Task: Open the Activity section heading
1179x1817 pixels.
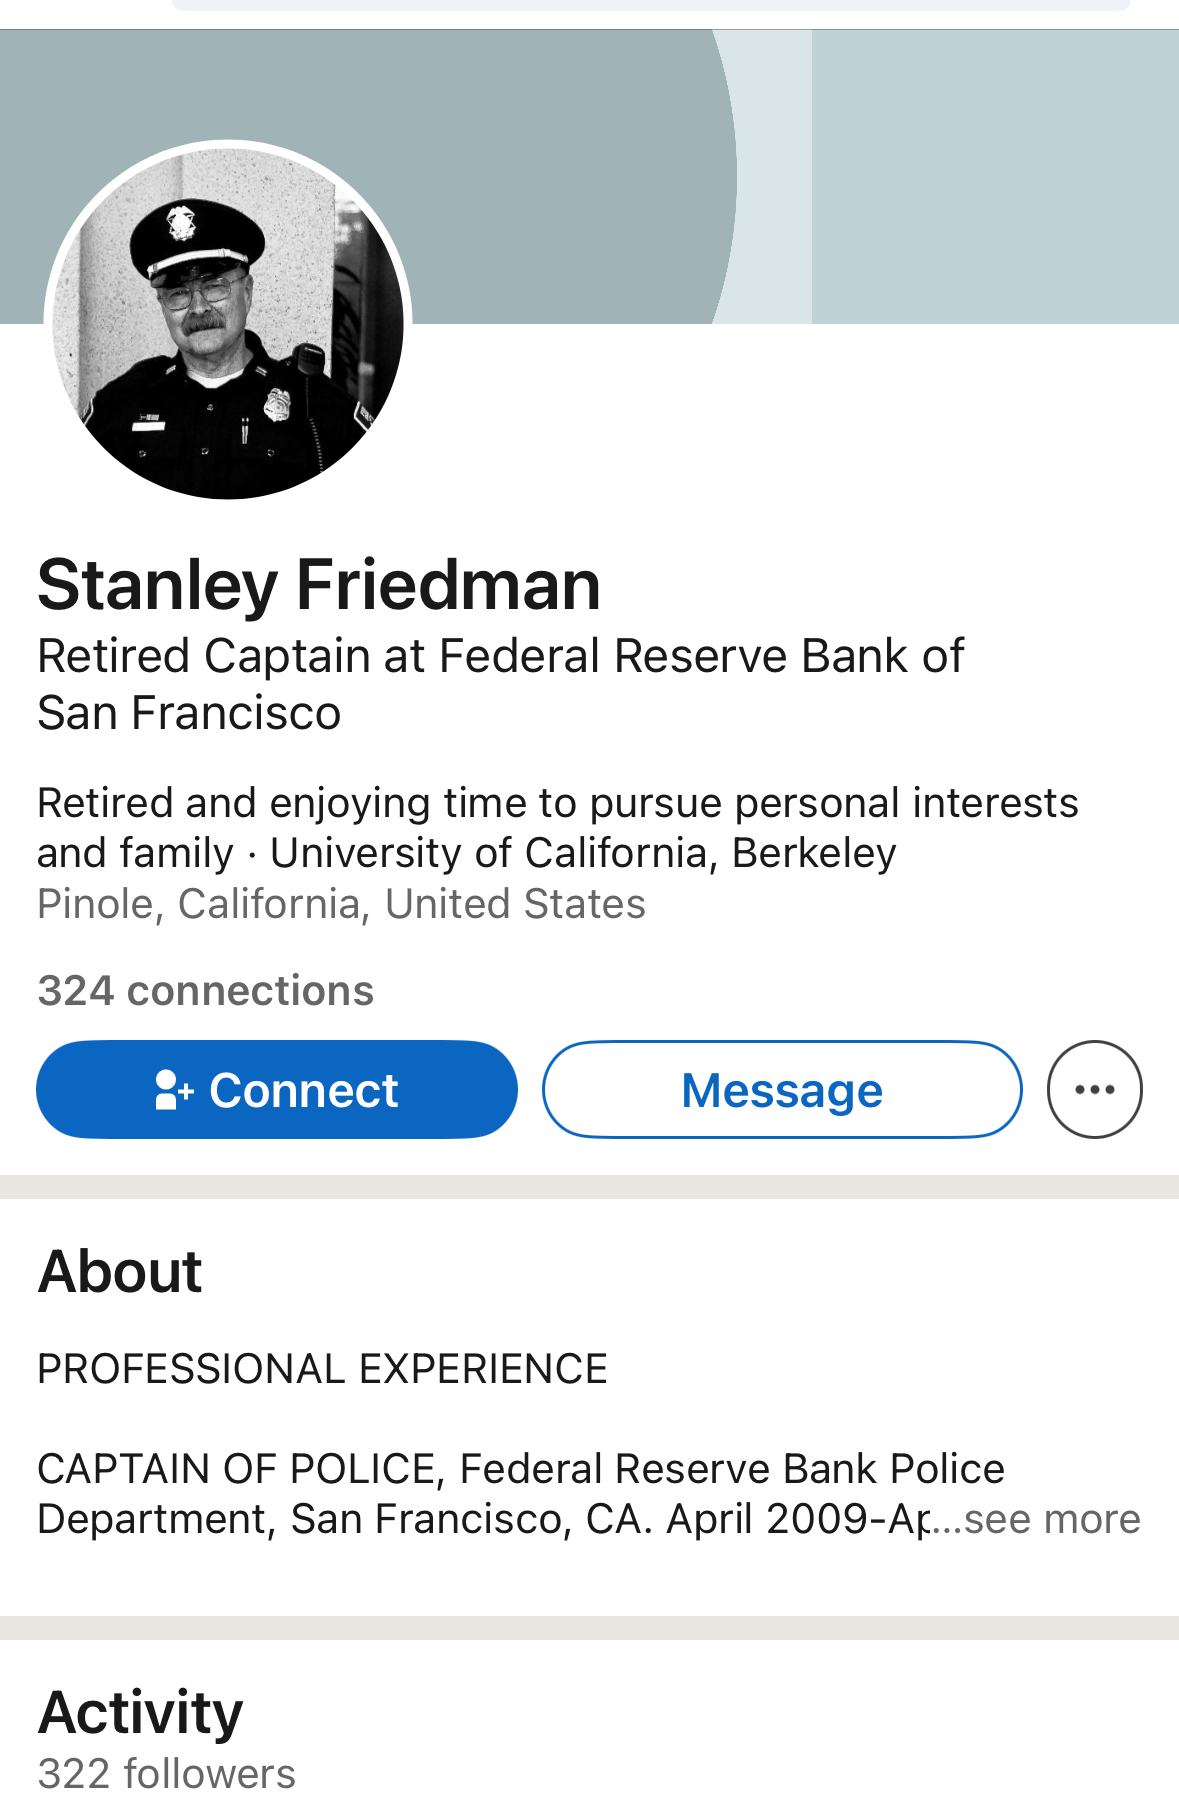Action: pos(140,1713)
